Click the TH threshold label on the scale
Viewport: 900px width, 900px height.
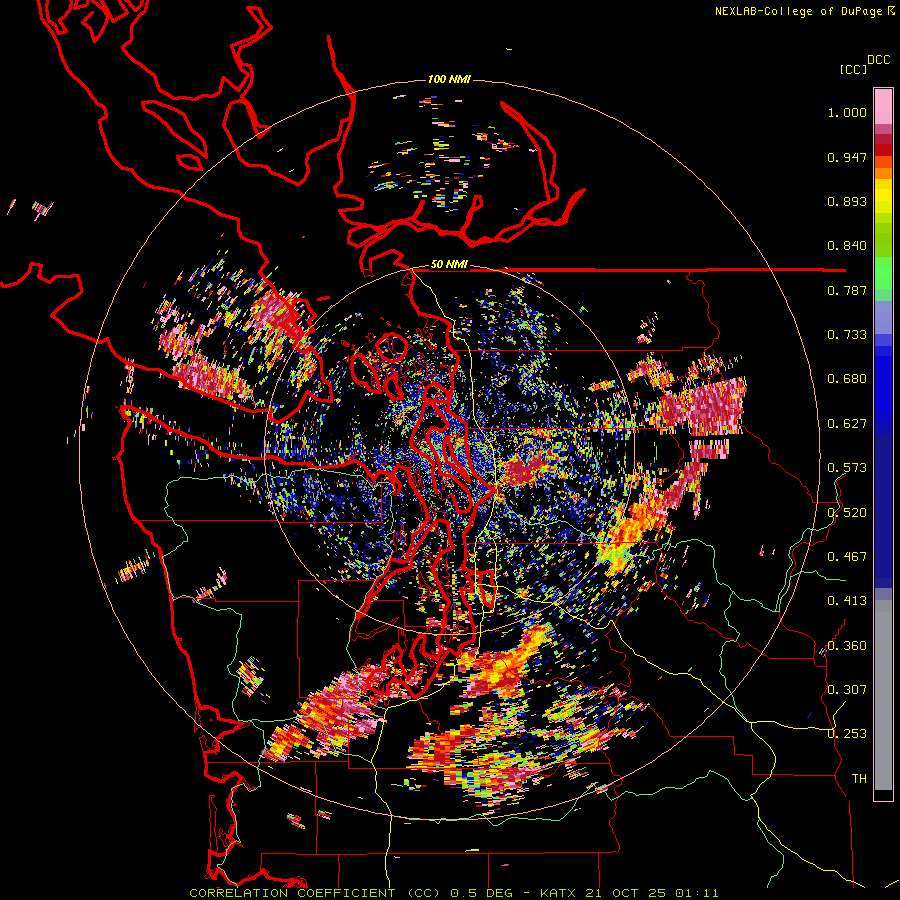click(859, 778)
